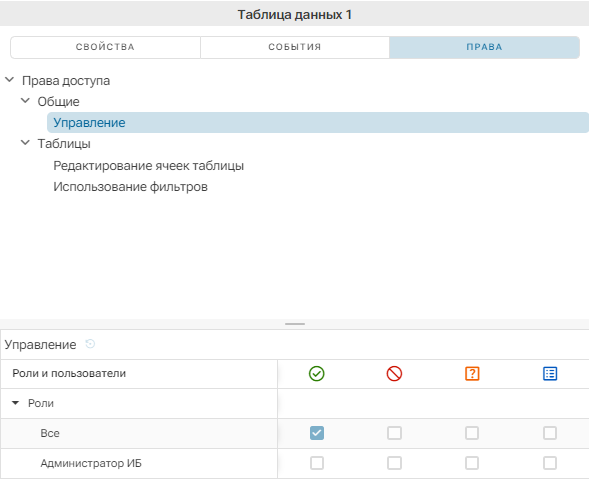The width and height of the screenshot is (589, 495).
Task: Click the orange question mark icon
Action: tap(472, 374)
